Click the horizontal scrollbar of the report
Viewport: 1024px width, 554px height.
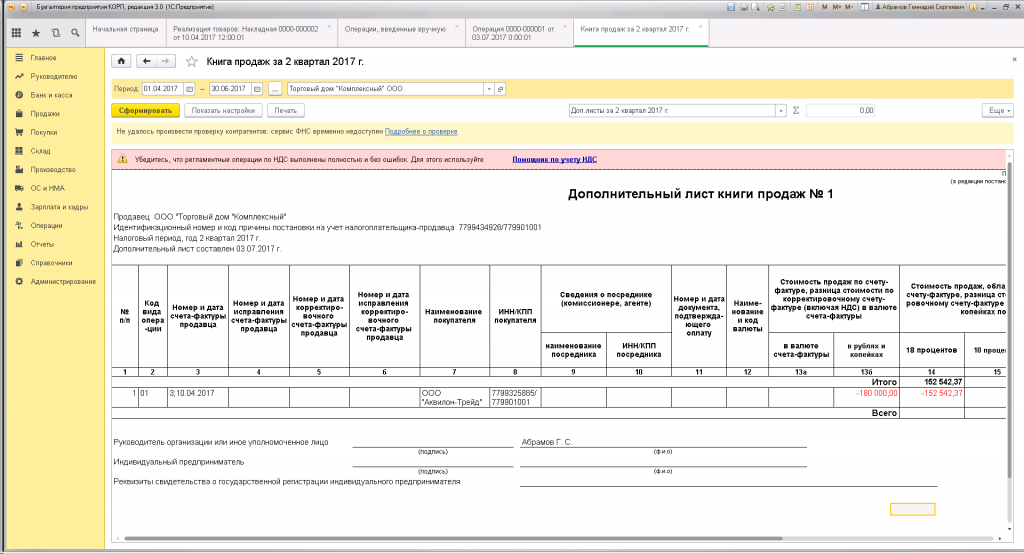tap(453, 539)
